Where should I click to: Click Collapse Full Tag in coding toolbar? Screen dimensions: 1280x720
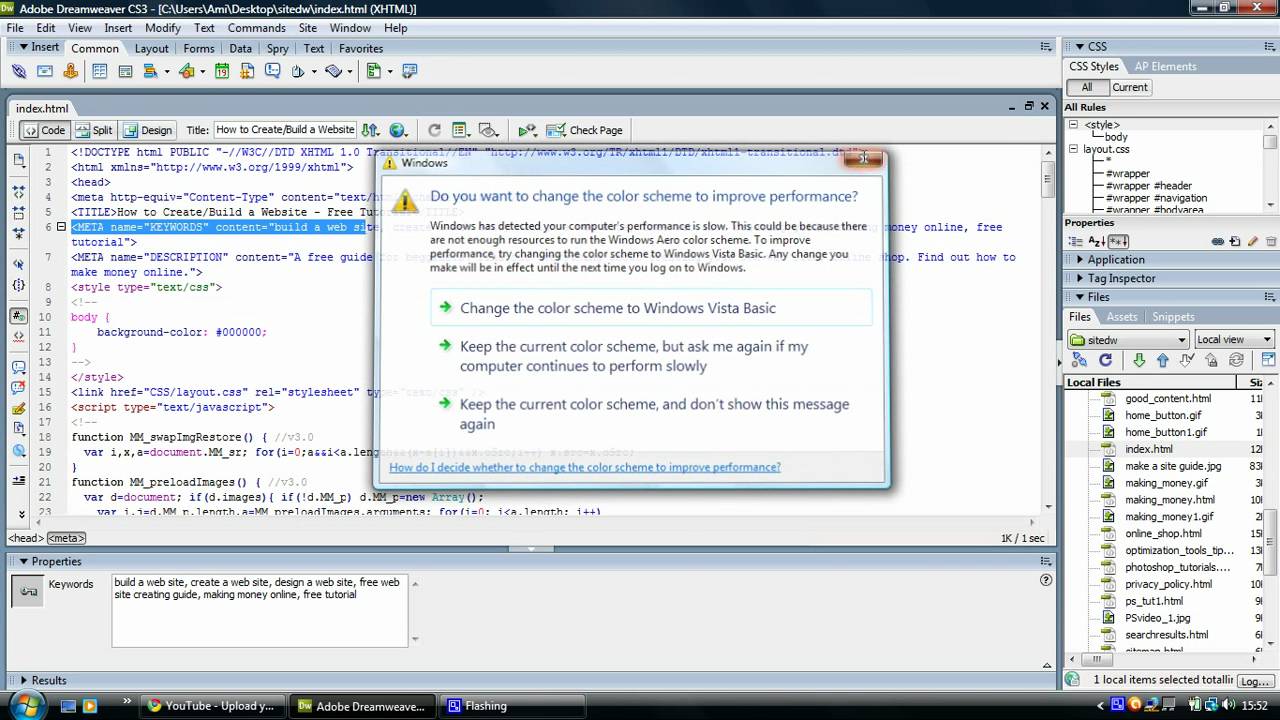click(x=19, y=190)
